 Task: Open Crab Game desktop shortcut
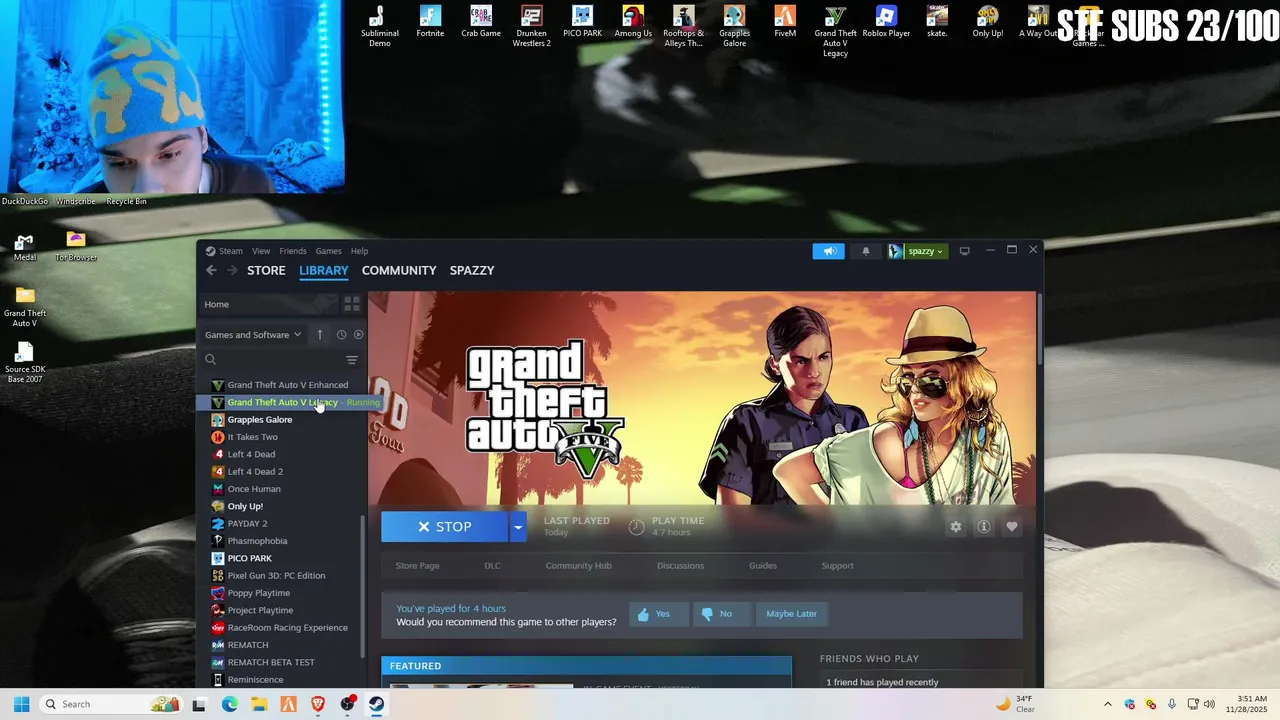481,22
